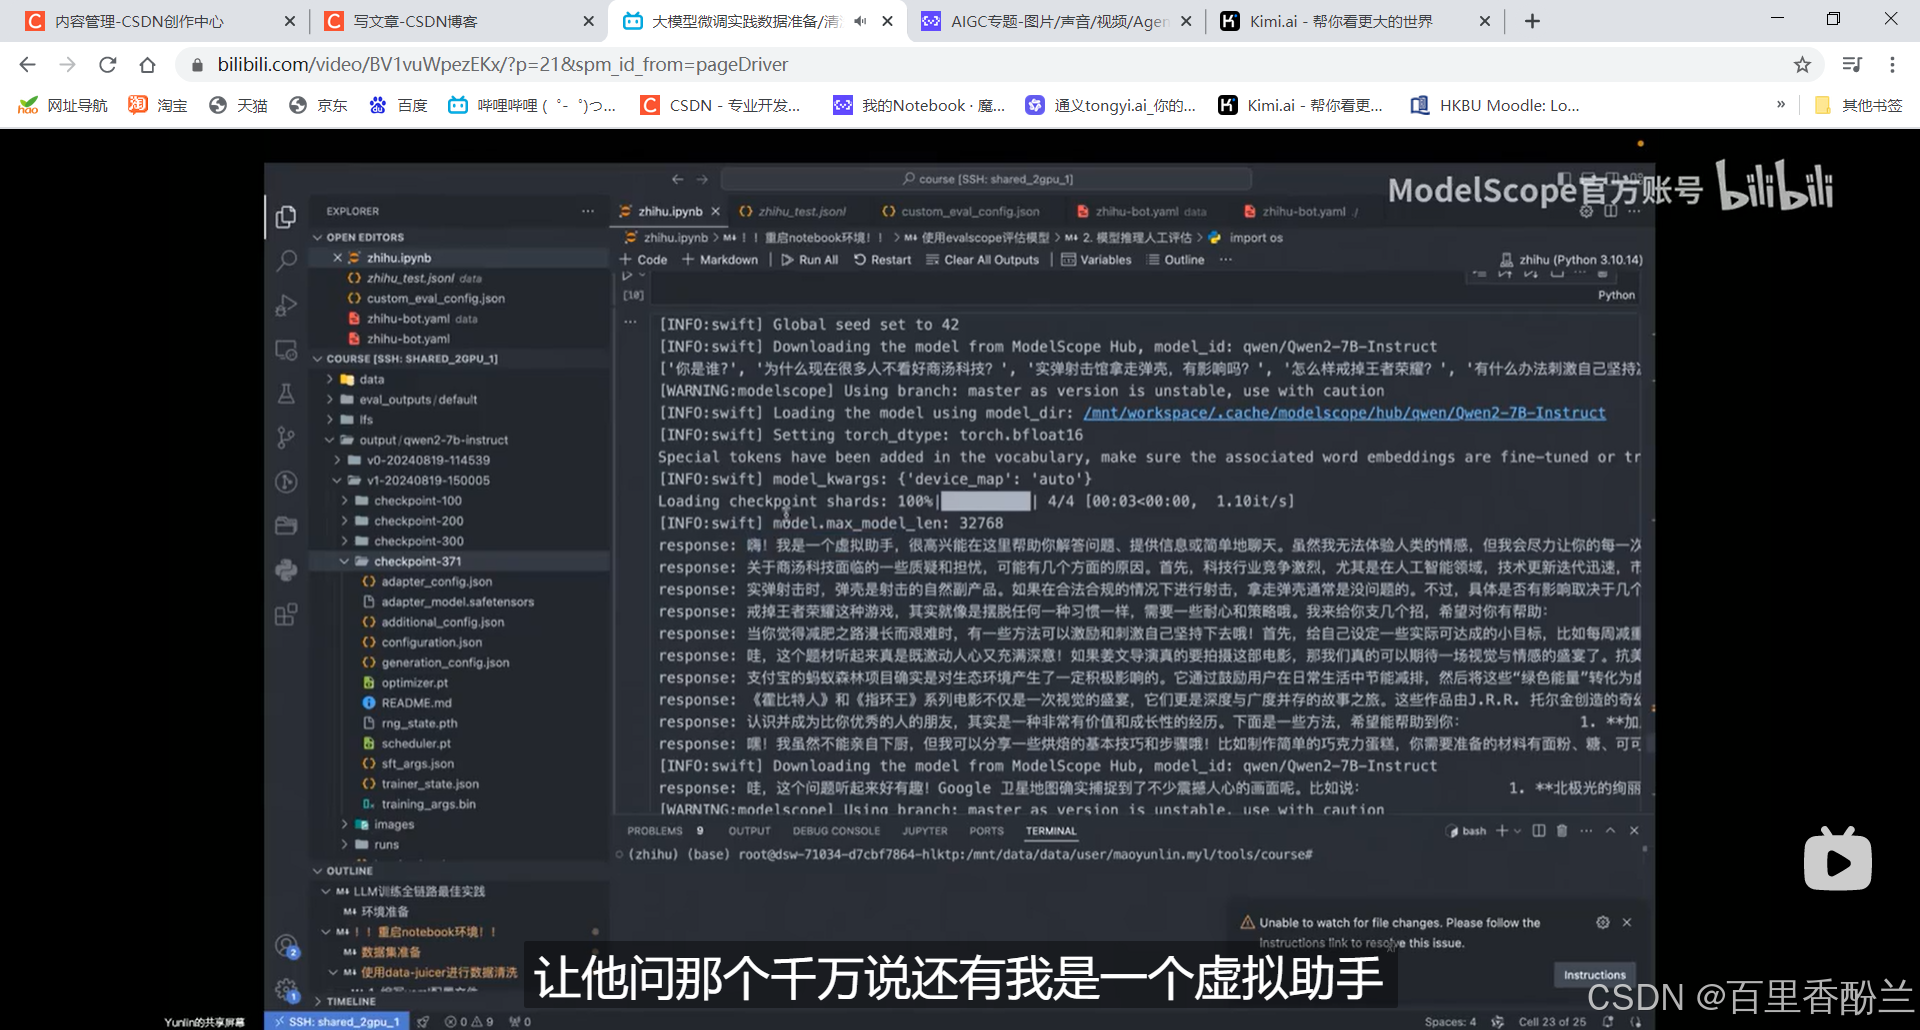Kill terminal with trash icon
The image size is (1920, 1030).
[x=1562, y=831]
